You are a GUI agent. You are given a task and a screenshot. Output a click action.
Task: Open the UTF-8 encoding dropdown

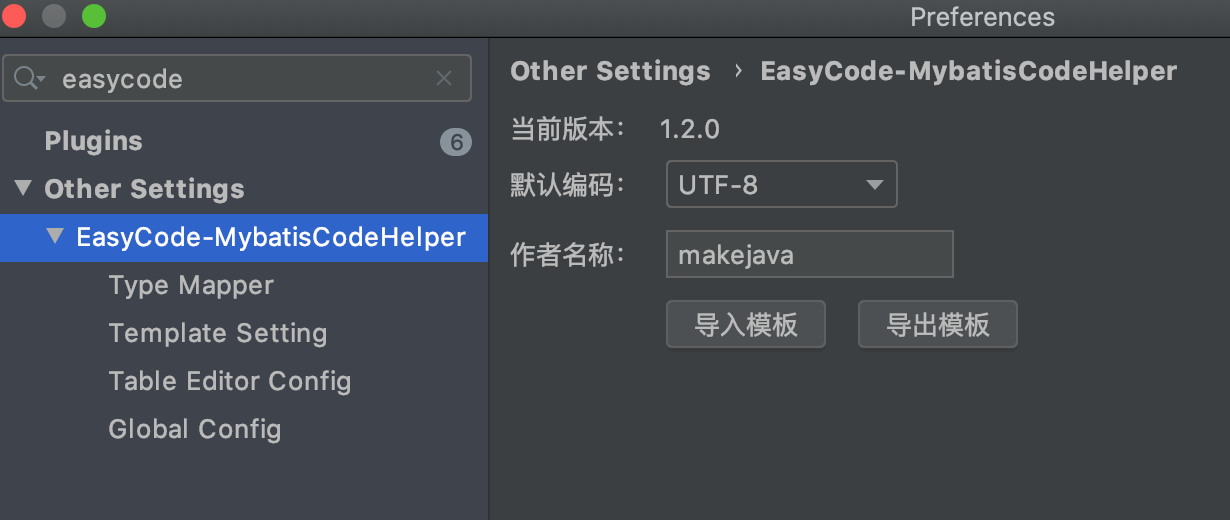tap(782, 185)
